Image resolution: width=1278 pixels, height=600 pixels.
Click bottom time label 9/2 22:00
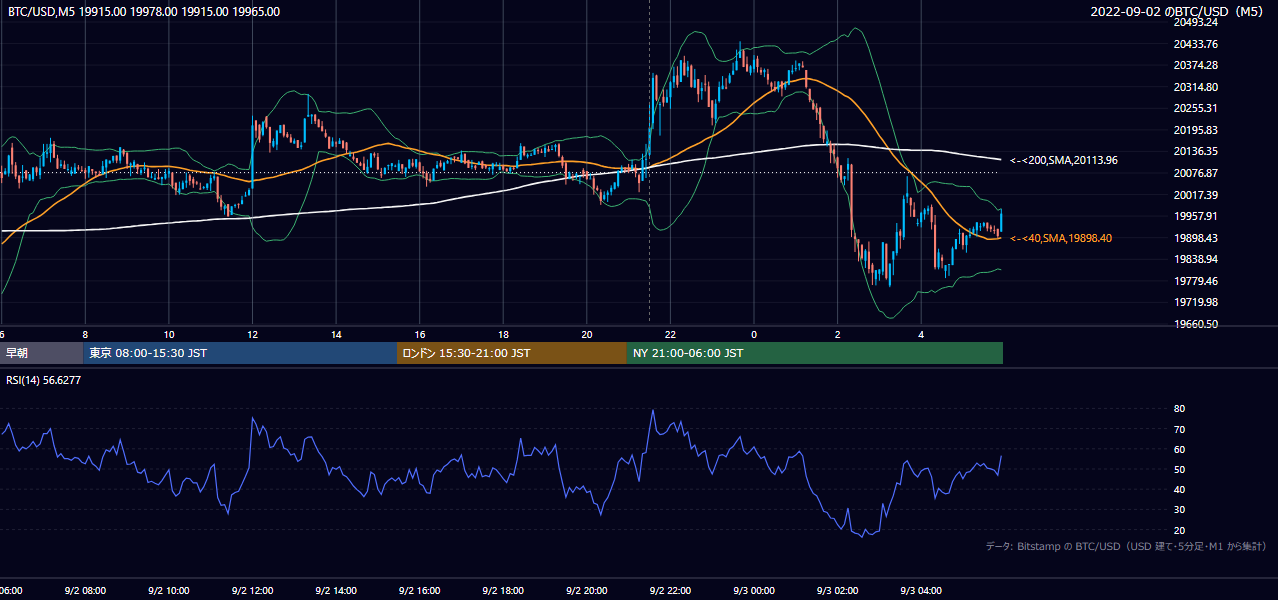(x=670, y=591)
